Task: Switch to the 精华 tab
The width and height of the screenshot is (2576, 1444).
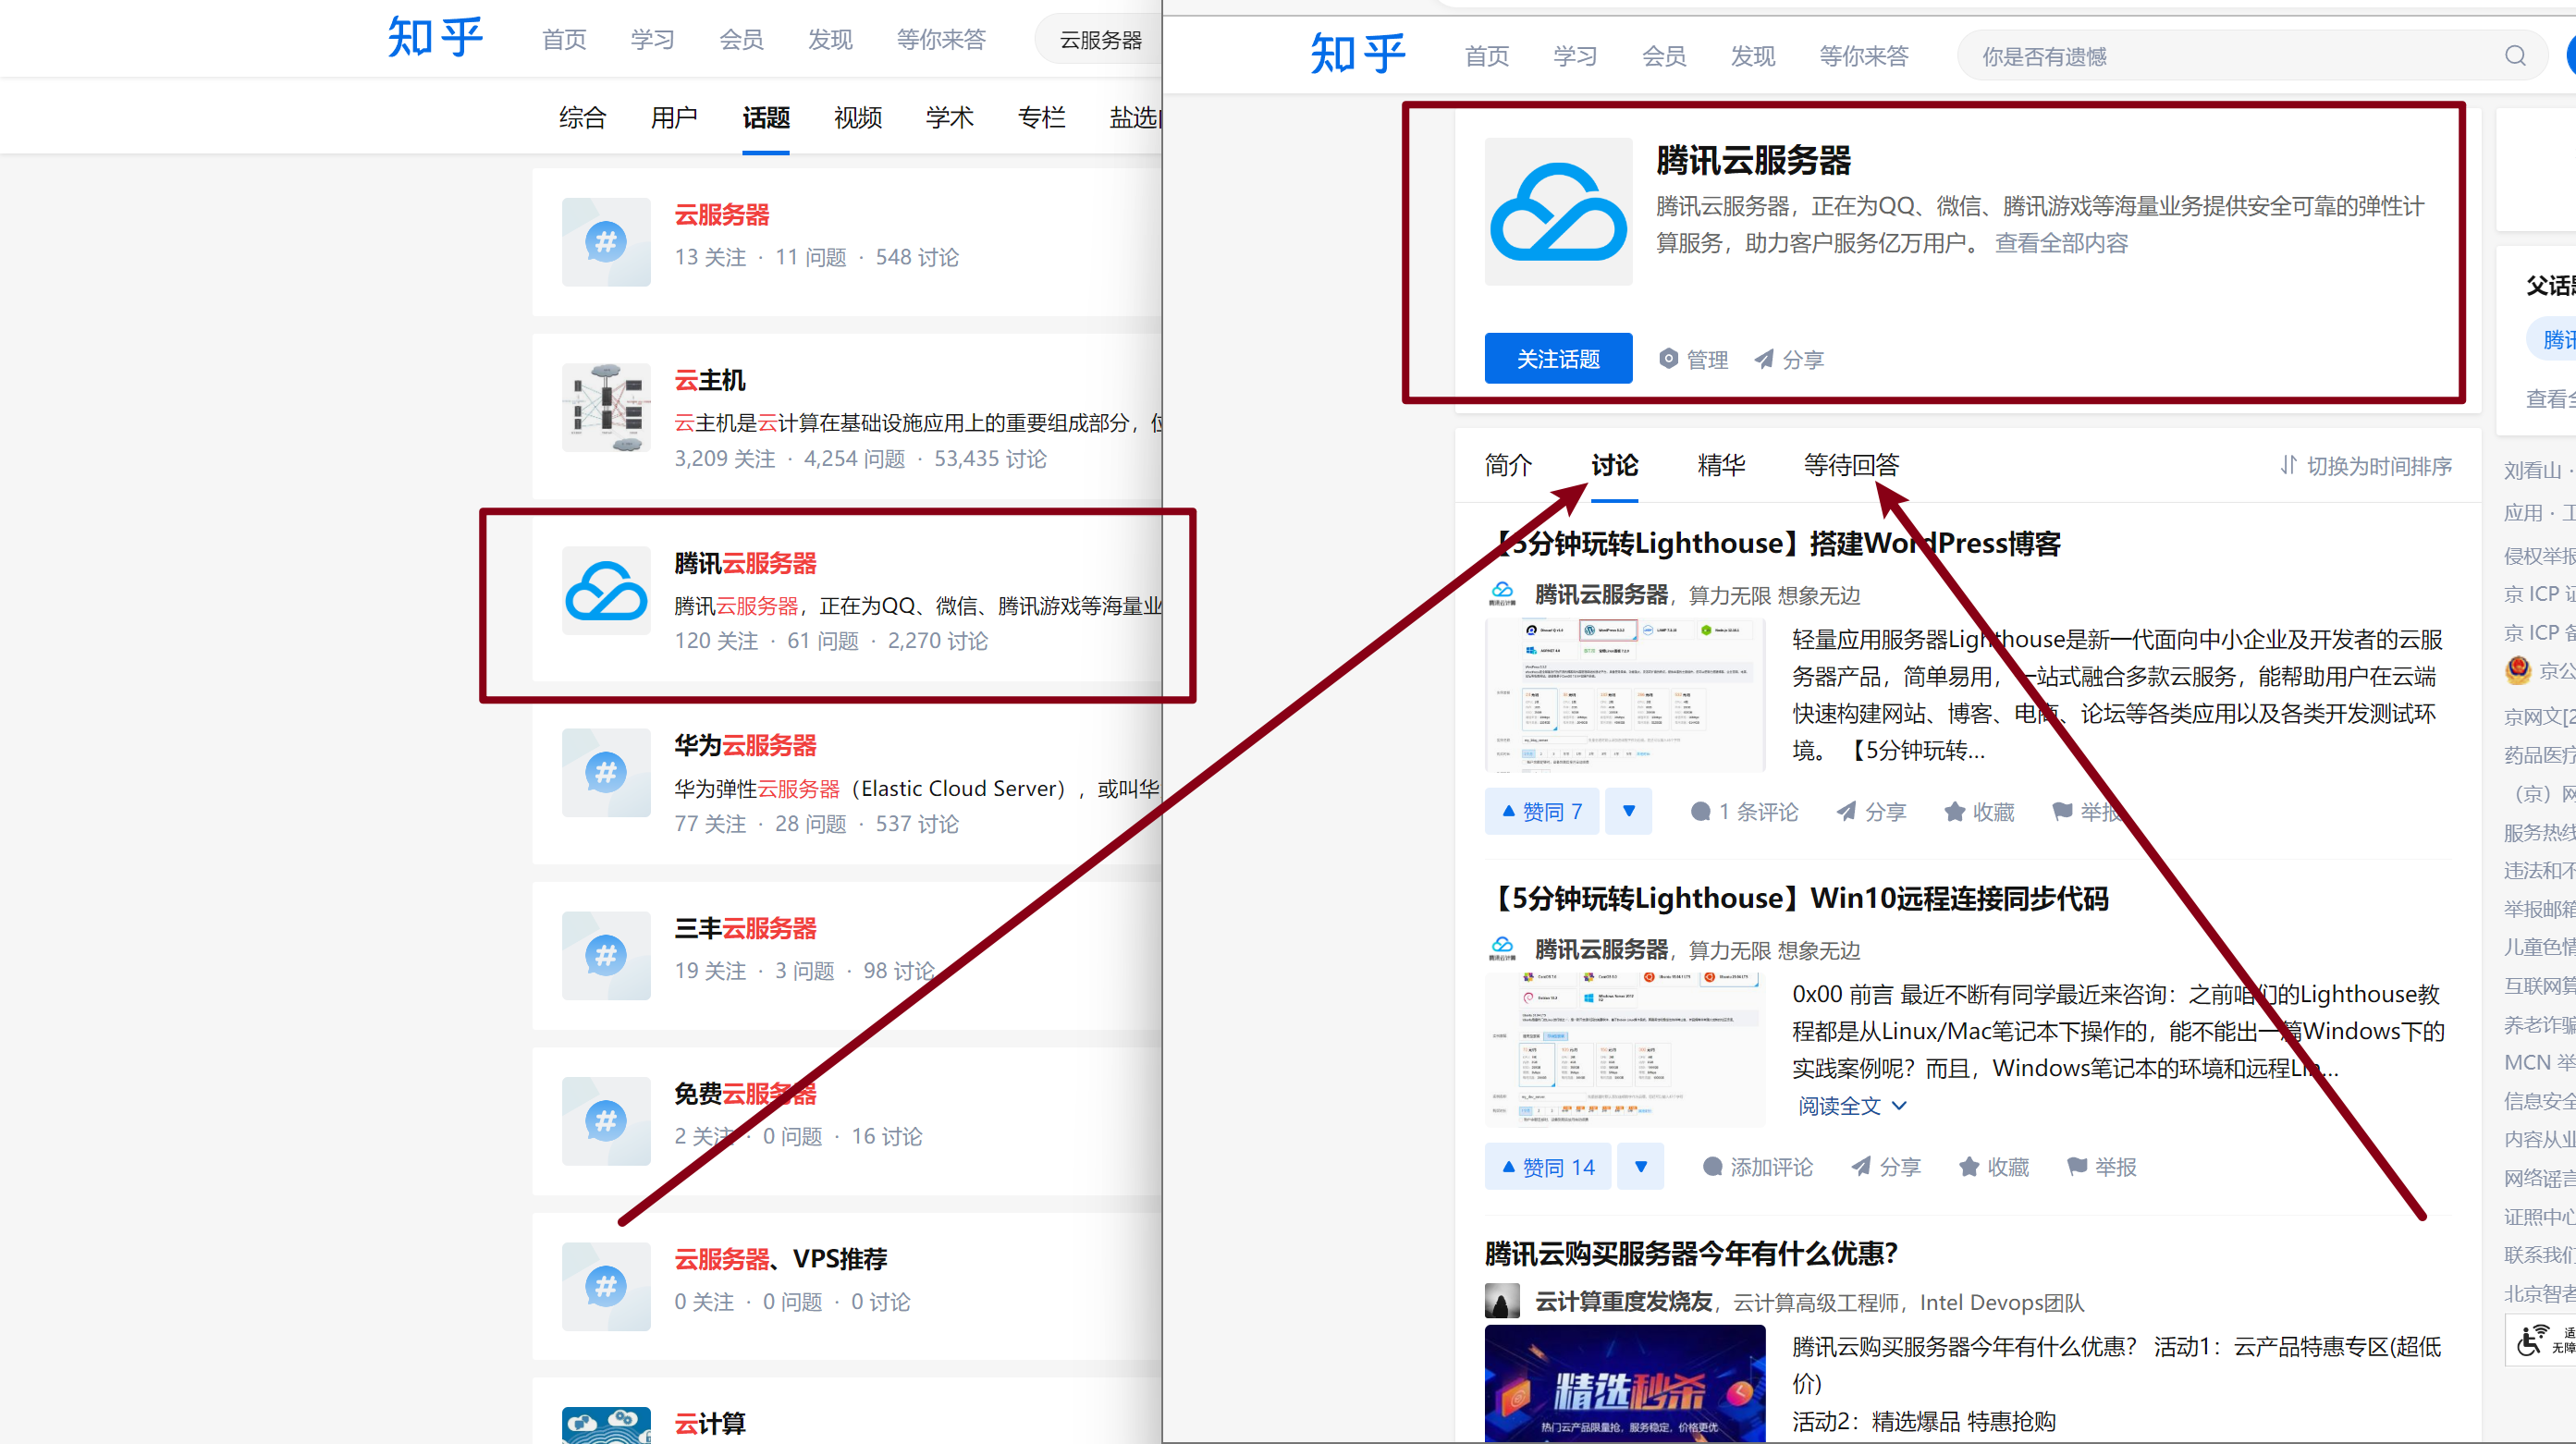Action: [x=1721, y=466]
